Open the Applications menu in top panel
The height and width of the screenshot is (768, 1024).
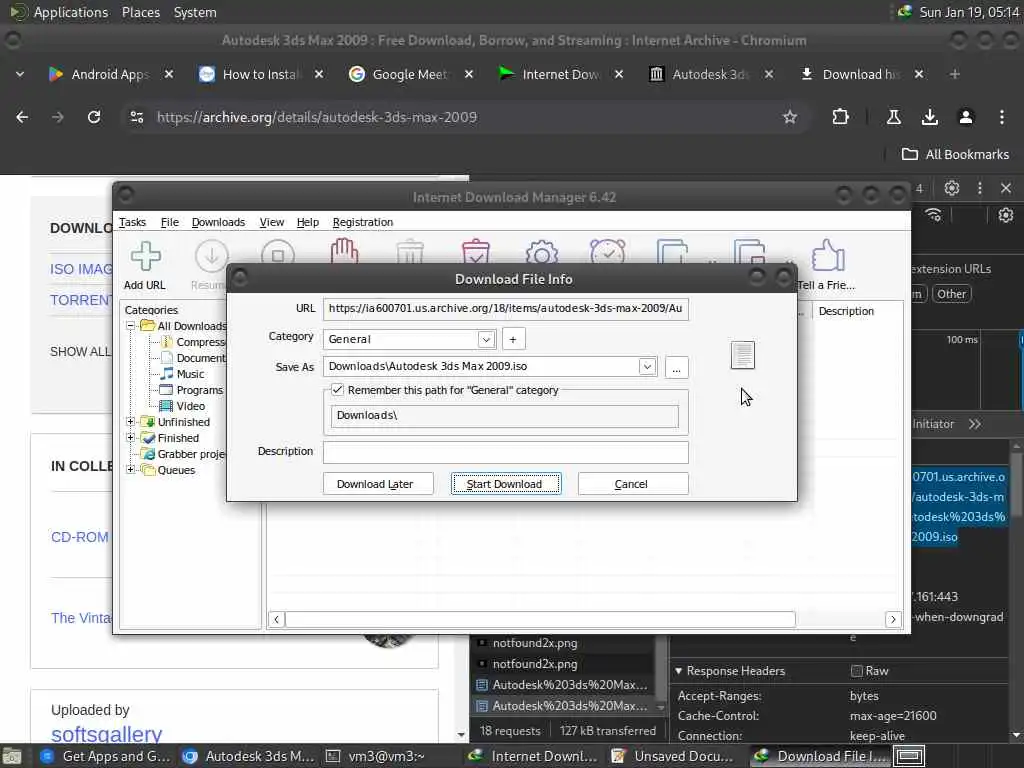click(71, 12)
